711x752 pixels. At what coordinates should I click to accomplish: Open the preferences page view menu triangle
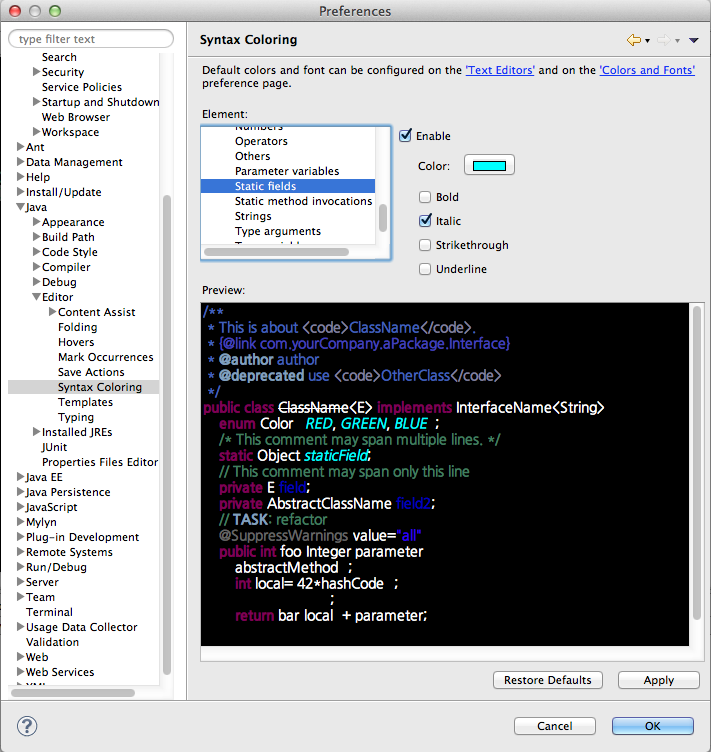pyautogui.click(x=693, y=40)
